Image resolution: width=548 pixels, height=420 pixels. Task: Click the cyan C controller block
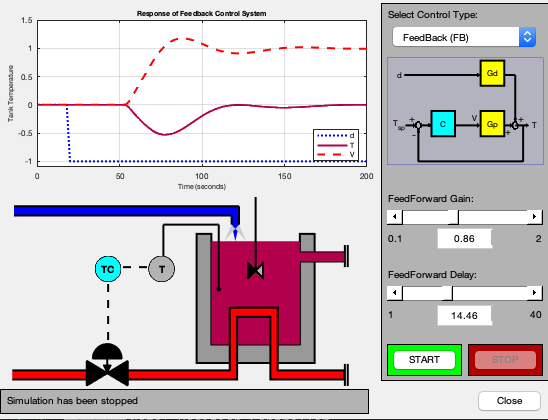[x=443, y=124]
